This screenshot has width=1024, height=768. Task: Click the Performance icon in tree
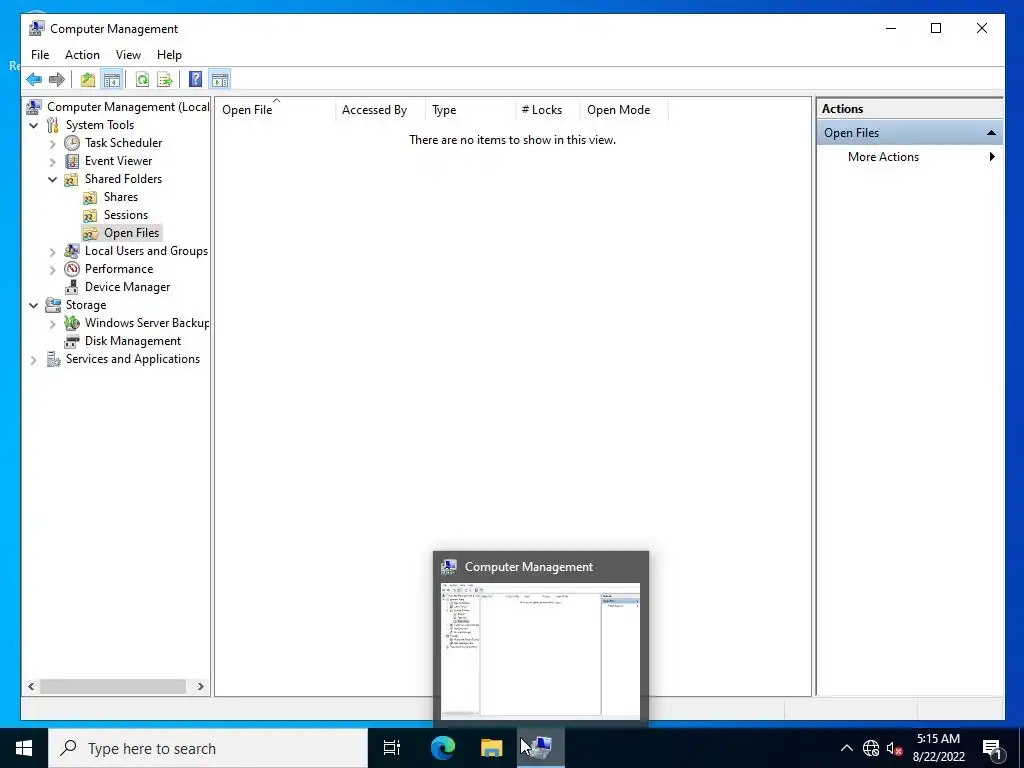tap(72, 269)
